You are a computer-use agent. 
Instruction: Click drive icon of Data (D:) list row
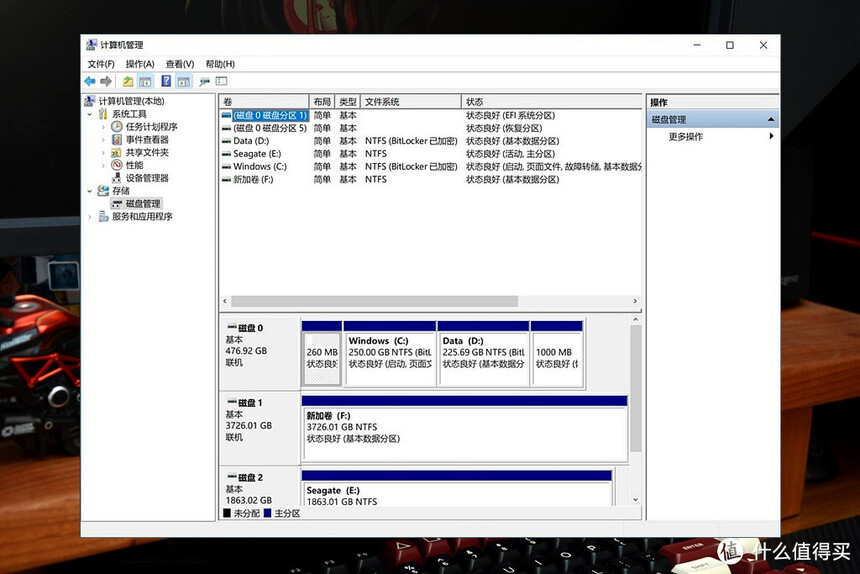227,141
